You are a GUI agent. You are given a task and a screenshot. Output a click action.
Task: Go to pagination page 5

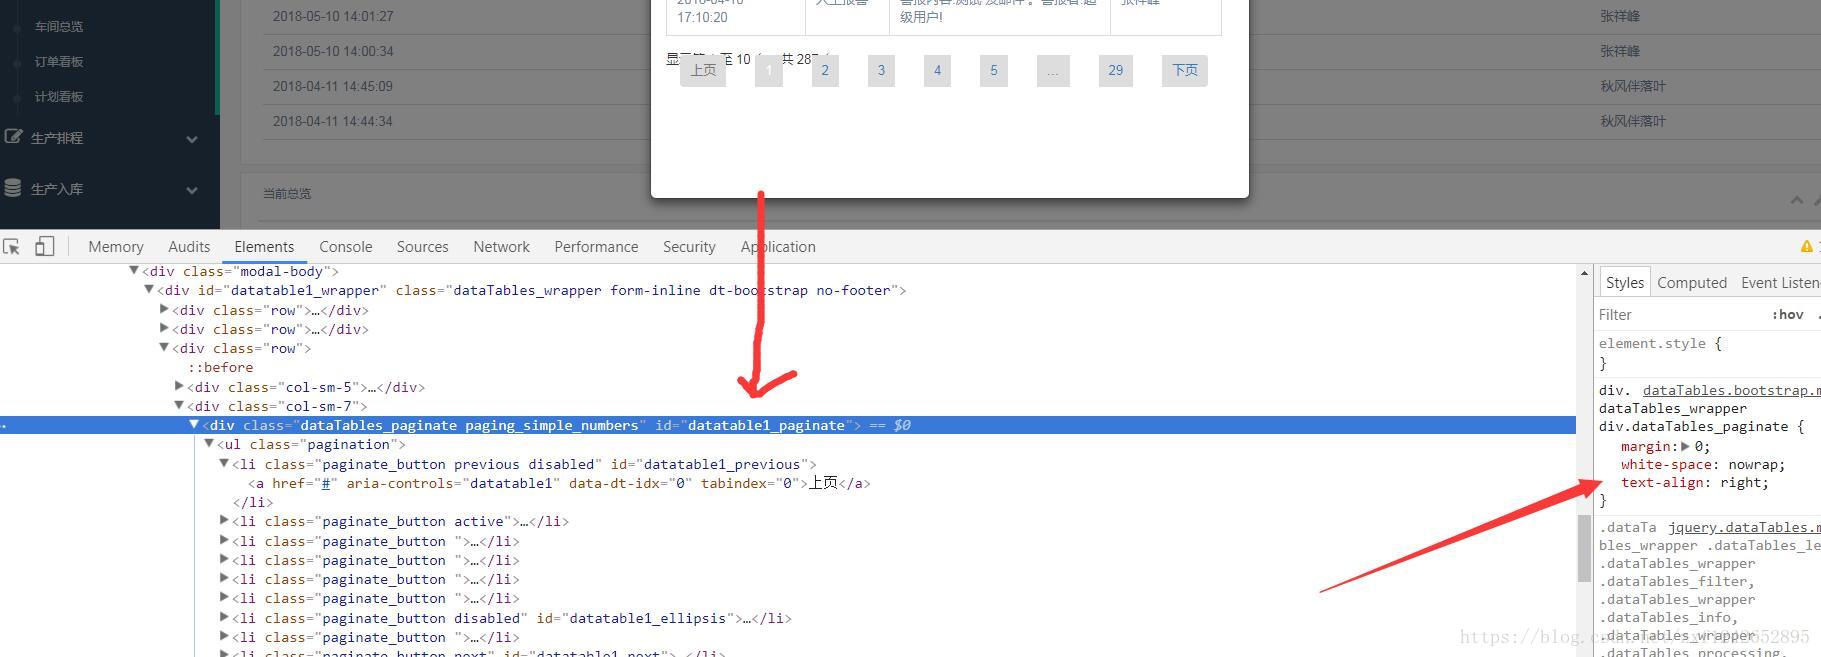point(993,70)
